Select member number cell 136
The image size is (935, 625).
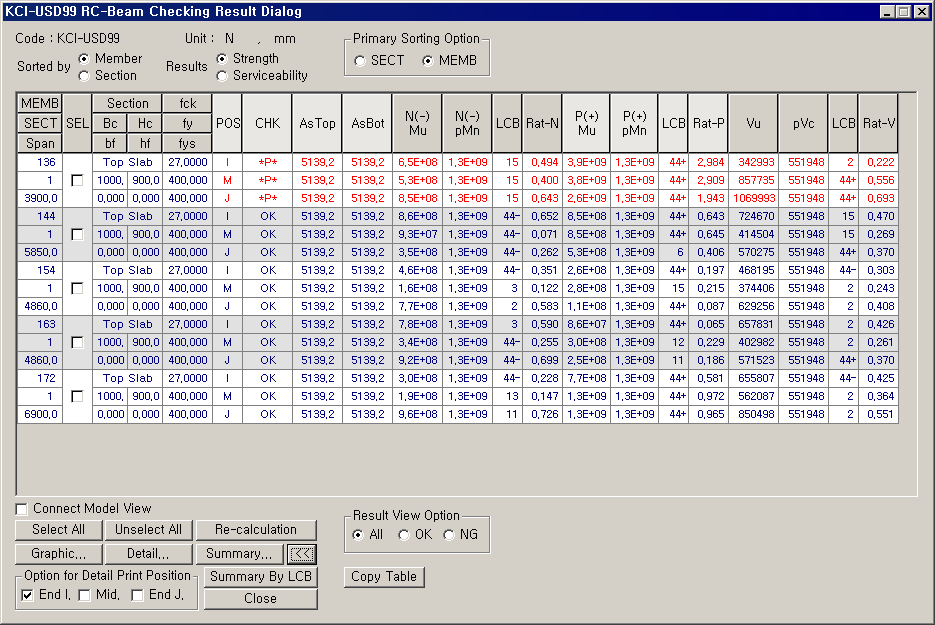point(40,162)
